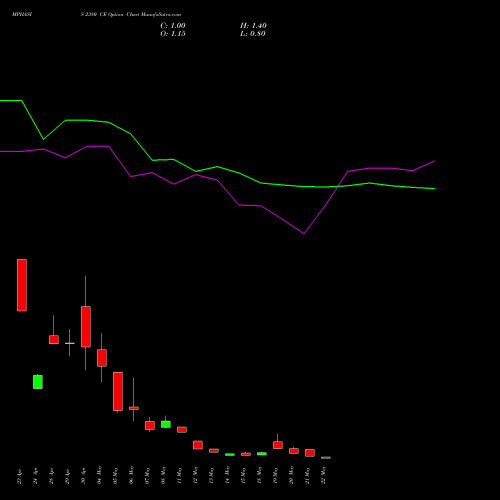Click the MPHASI symbol text in the header
500x500 pixels.
pos(22,15)
